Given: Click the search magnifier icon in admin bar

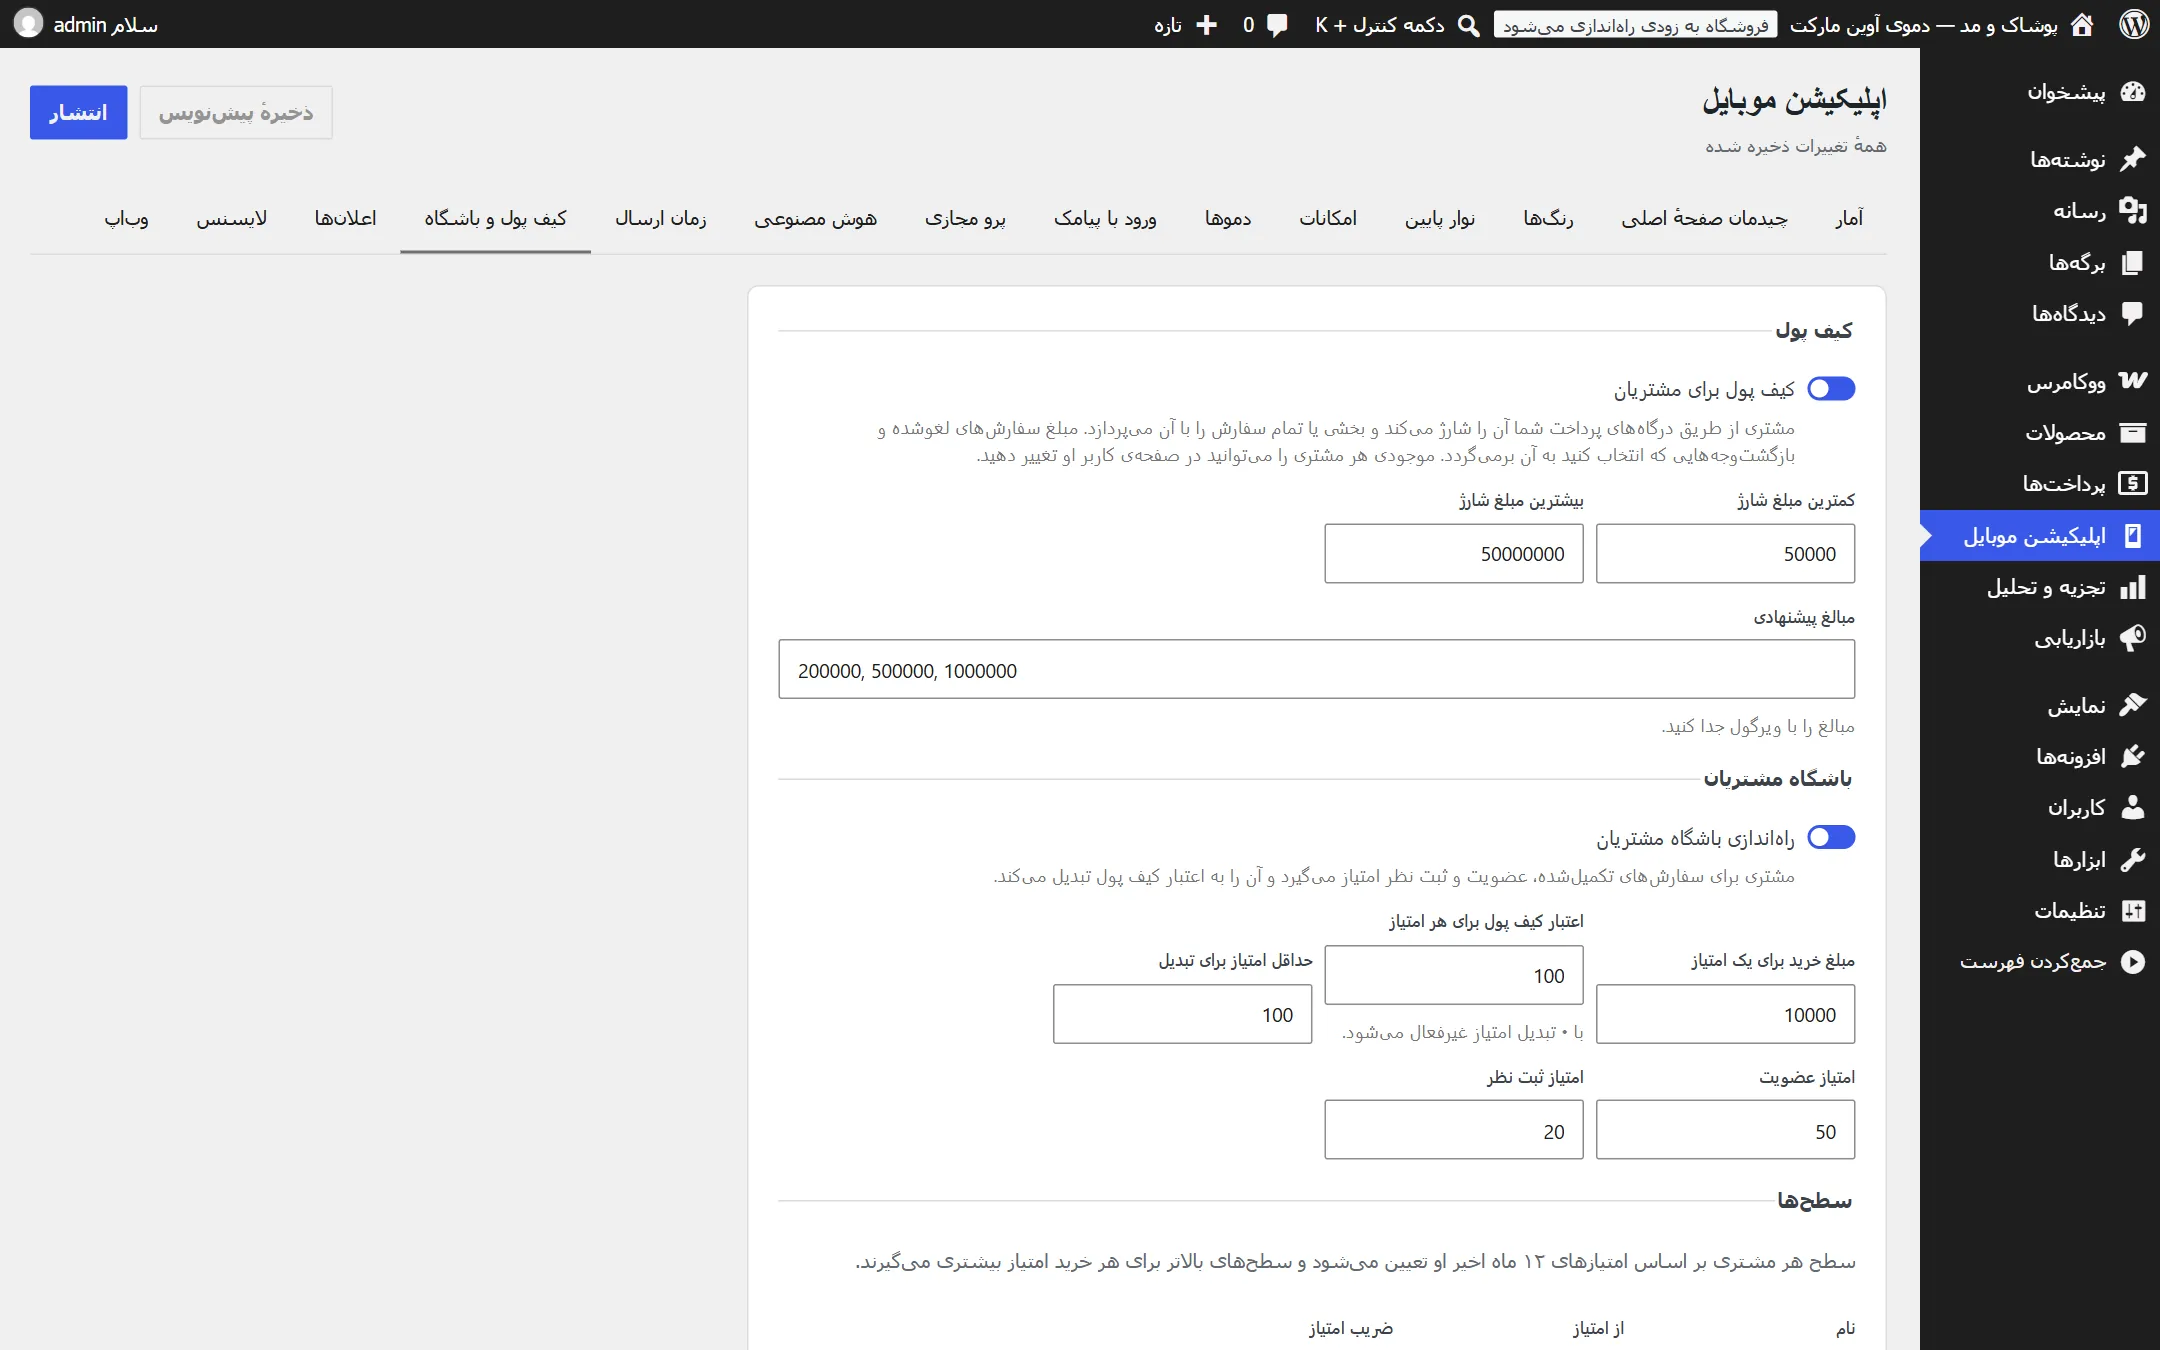Looking at the screenshot, I should 1468,25.
